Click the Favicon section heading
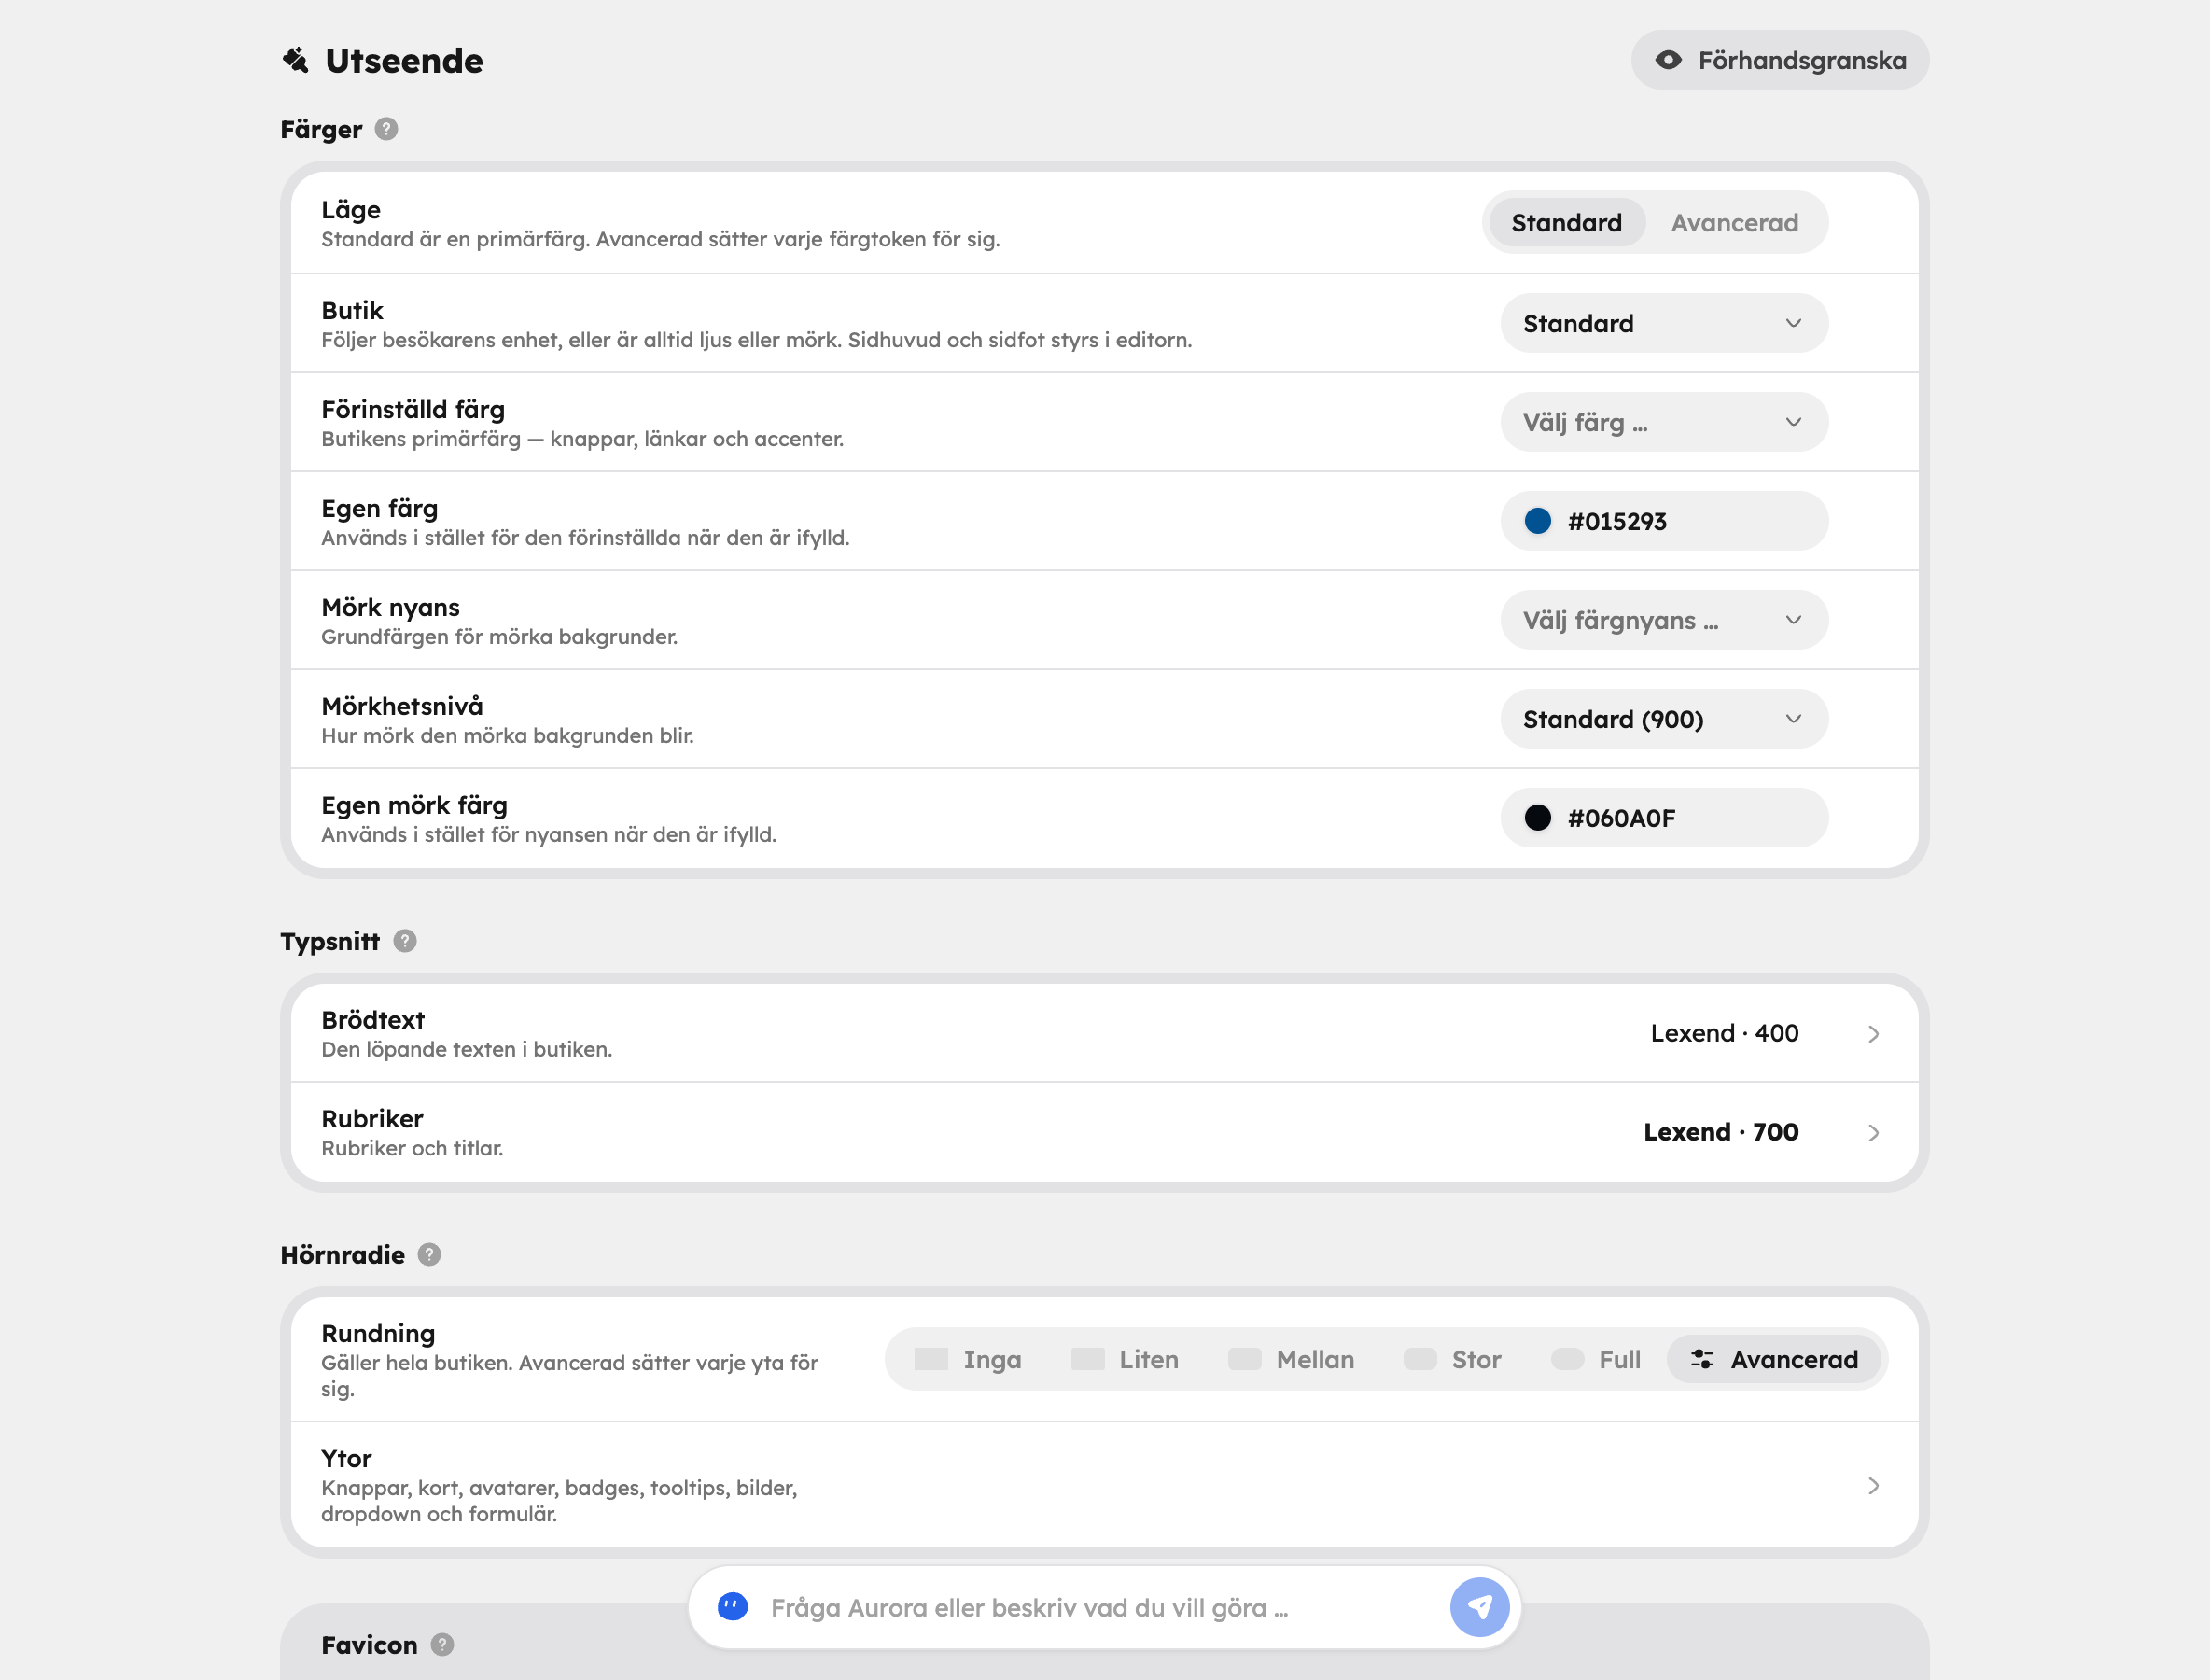The width and height of the screenshot is (2210, 1680). 369,1645
